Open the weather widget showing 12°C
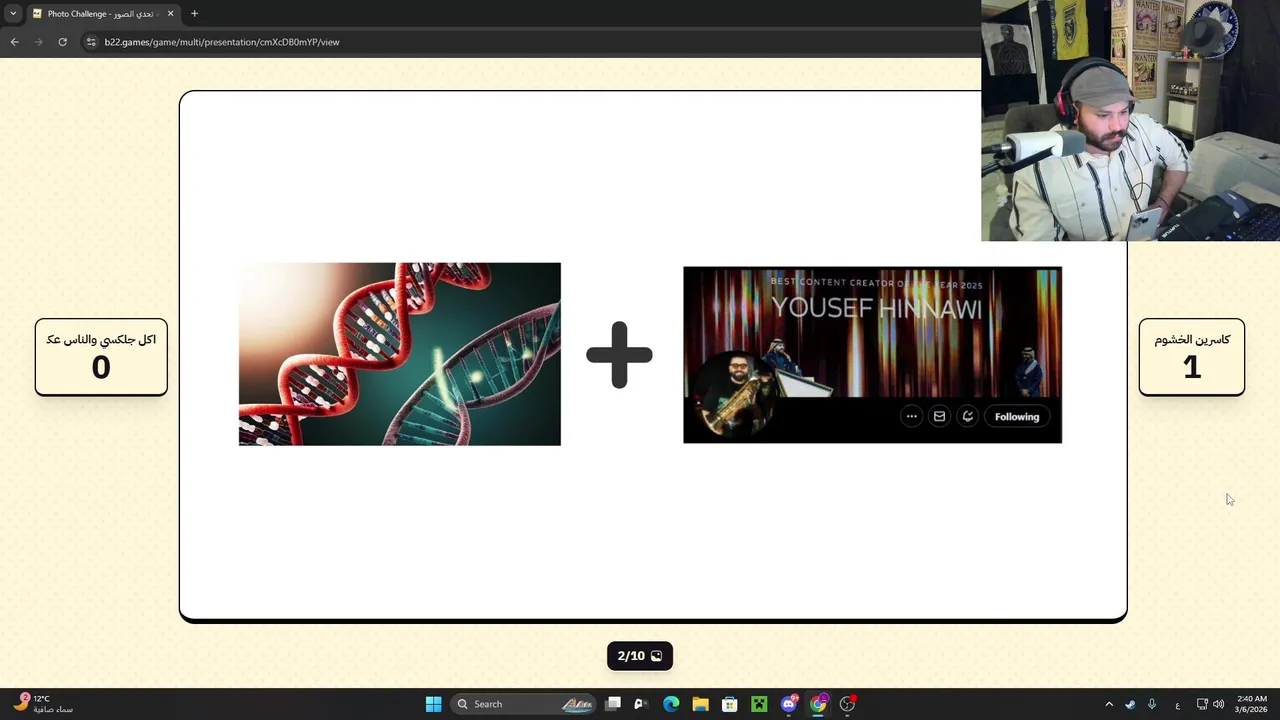Viewport: 1280px width, 720px height. point(43,704)
